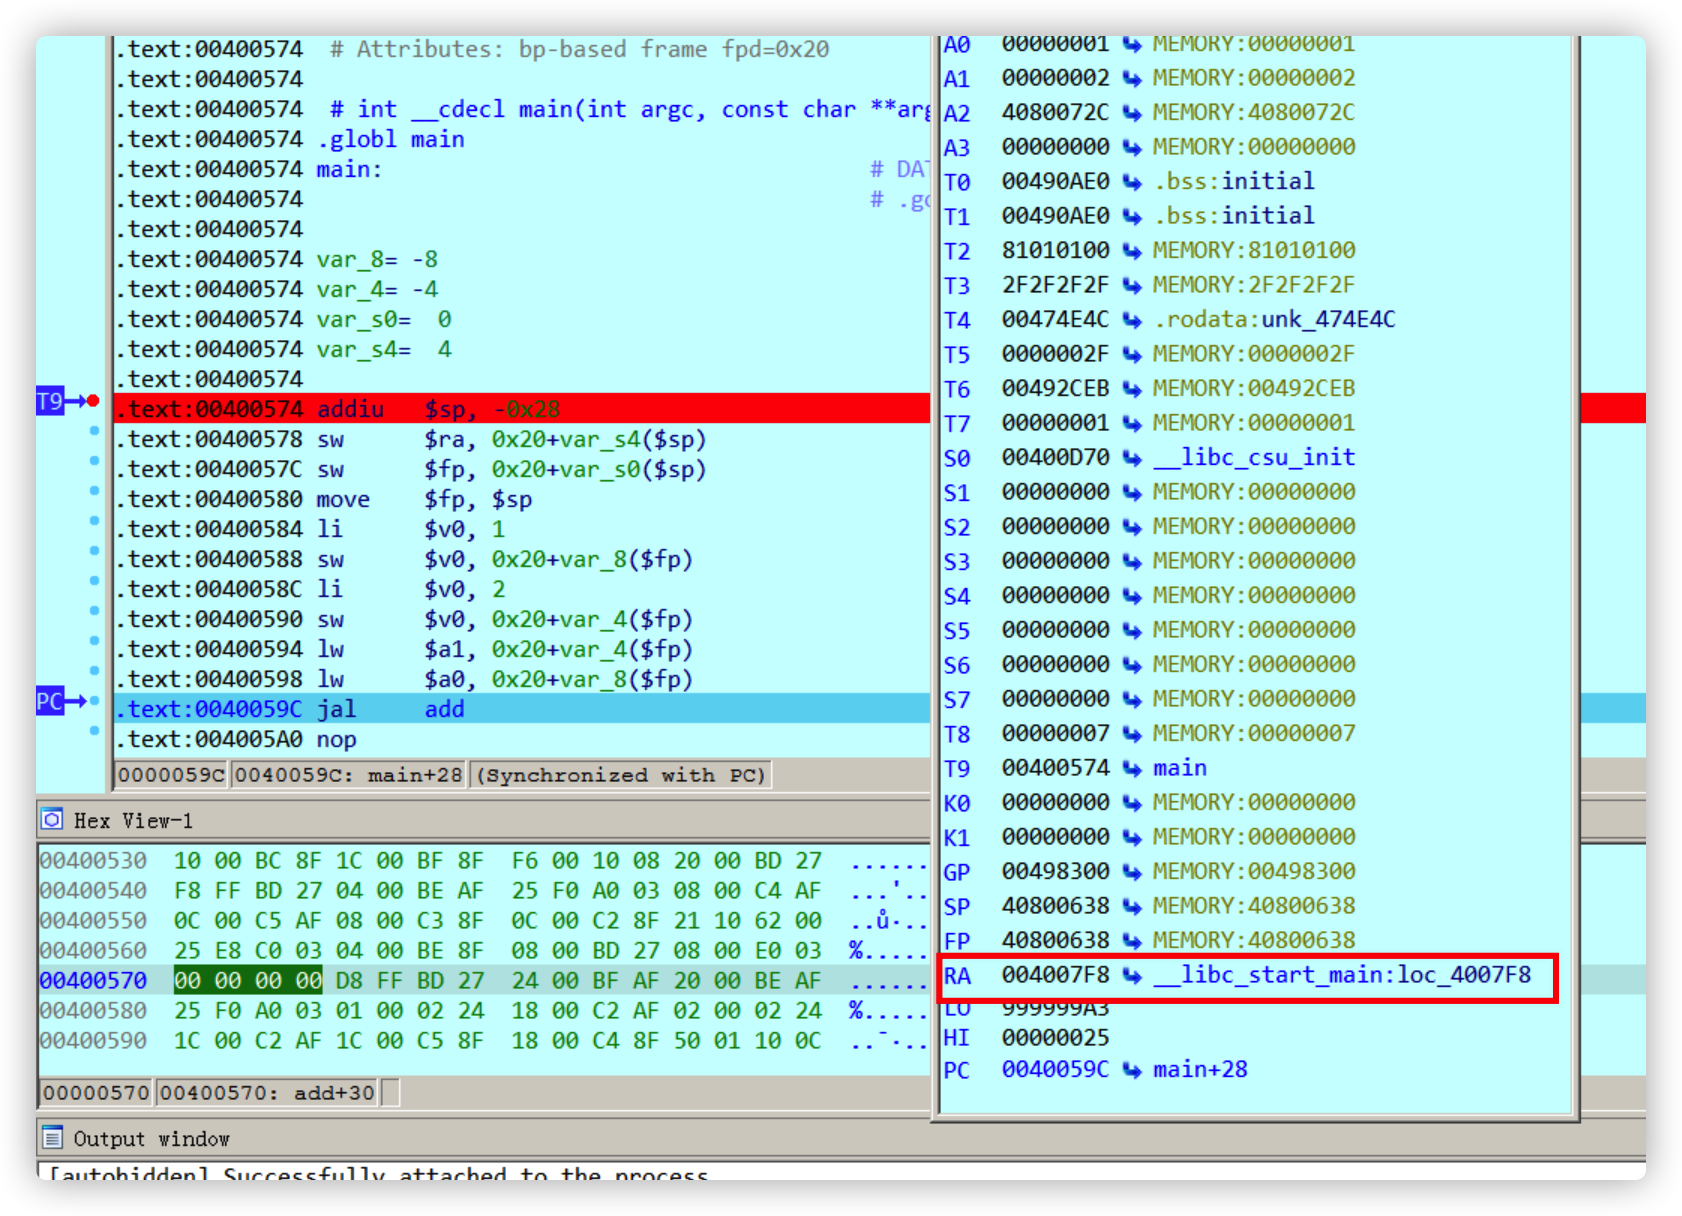Click the 'add' operand of the jal instruction
Image resolution: width=1682 pixels, height=1216 pixels.
[x=445, y=709]
